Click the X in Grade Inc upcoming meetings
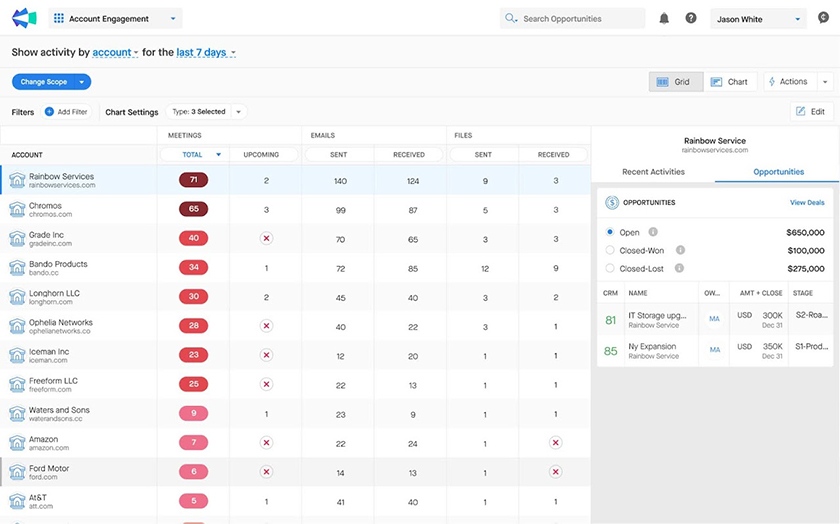Screen dimensions: 840x524 (266, 238)
